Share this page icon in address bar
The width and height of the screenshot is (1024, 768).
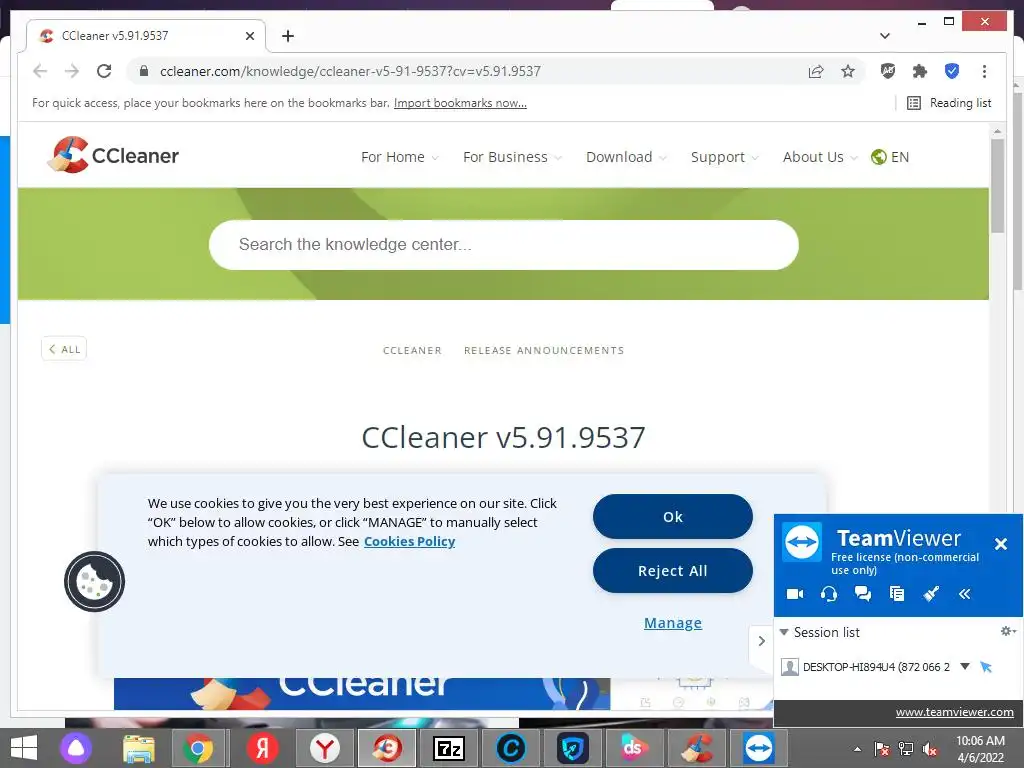pos(816,71)
